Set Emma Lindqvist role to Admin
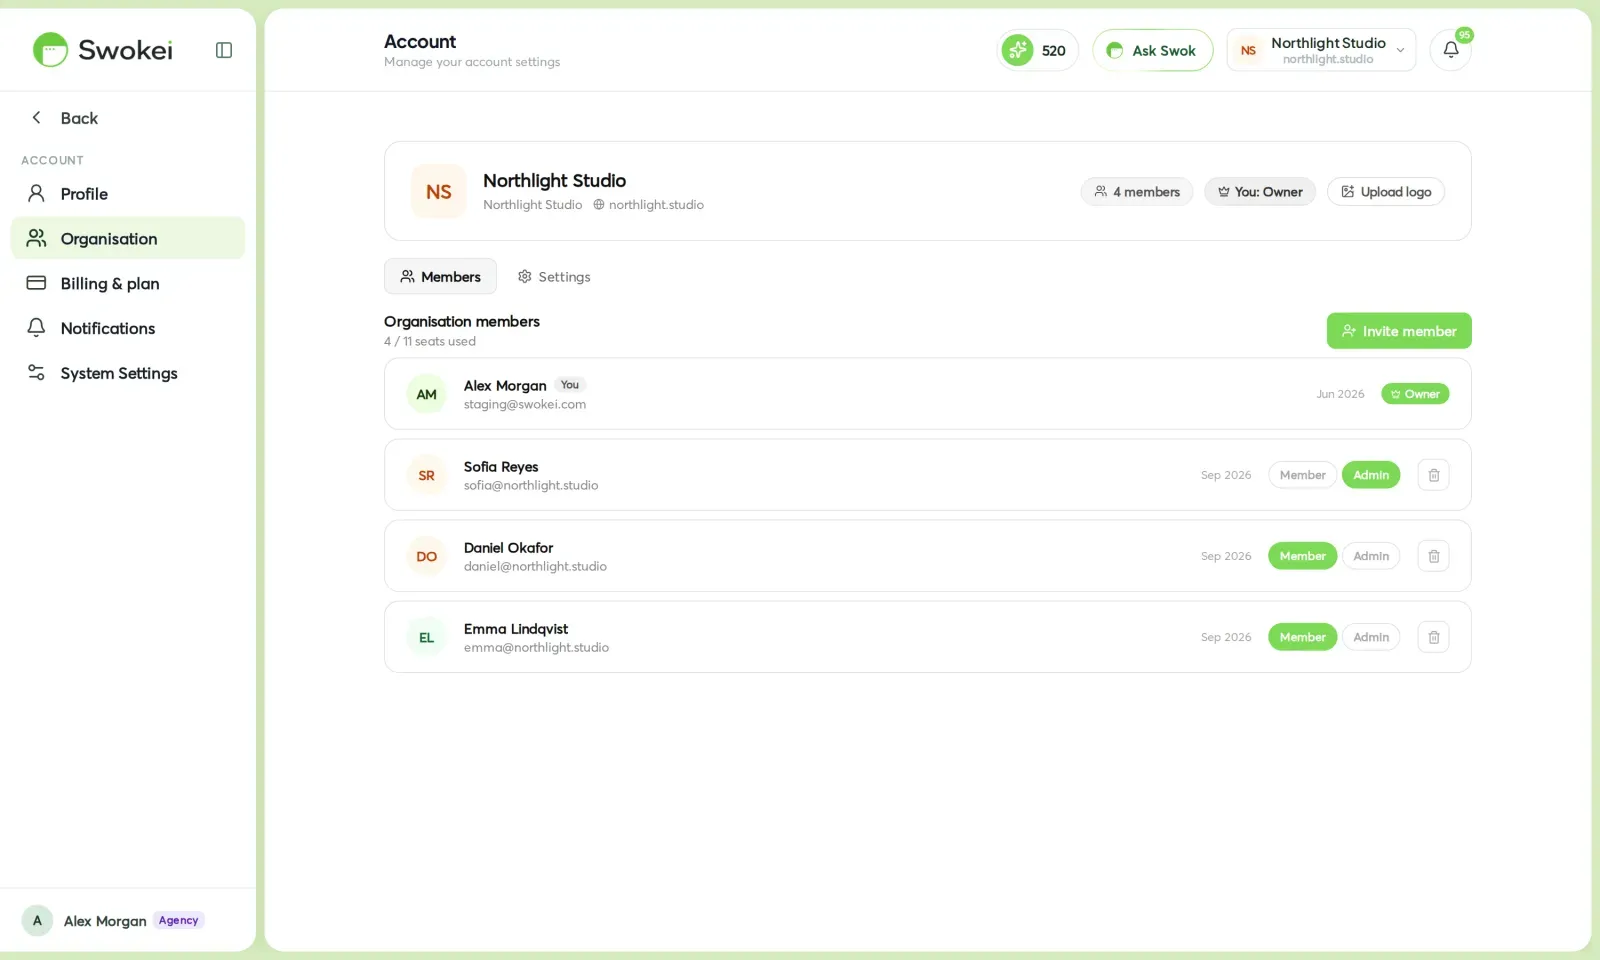The height and width of the screenshot is (960, 1600). click(x=1371, y=637)
